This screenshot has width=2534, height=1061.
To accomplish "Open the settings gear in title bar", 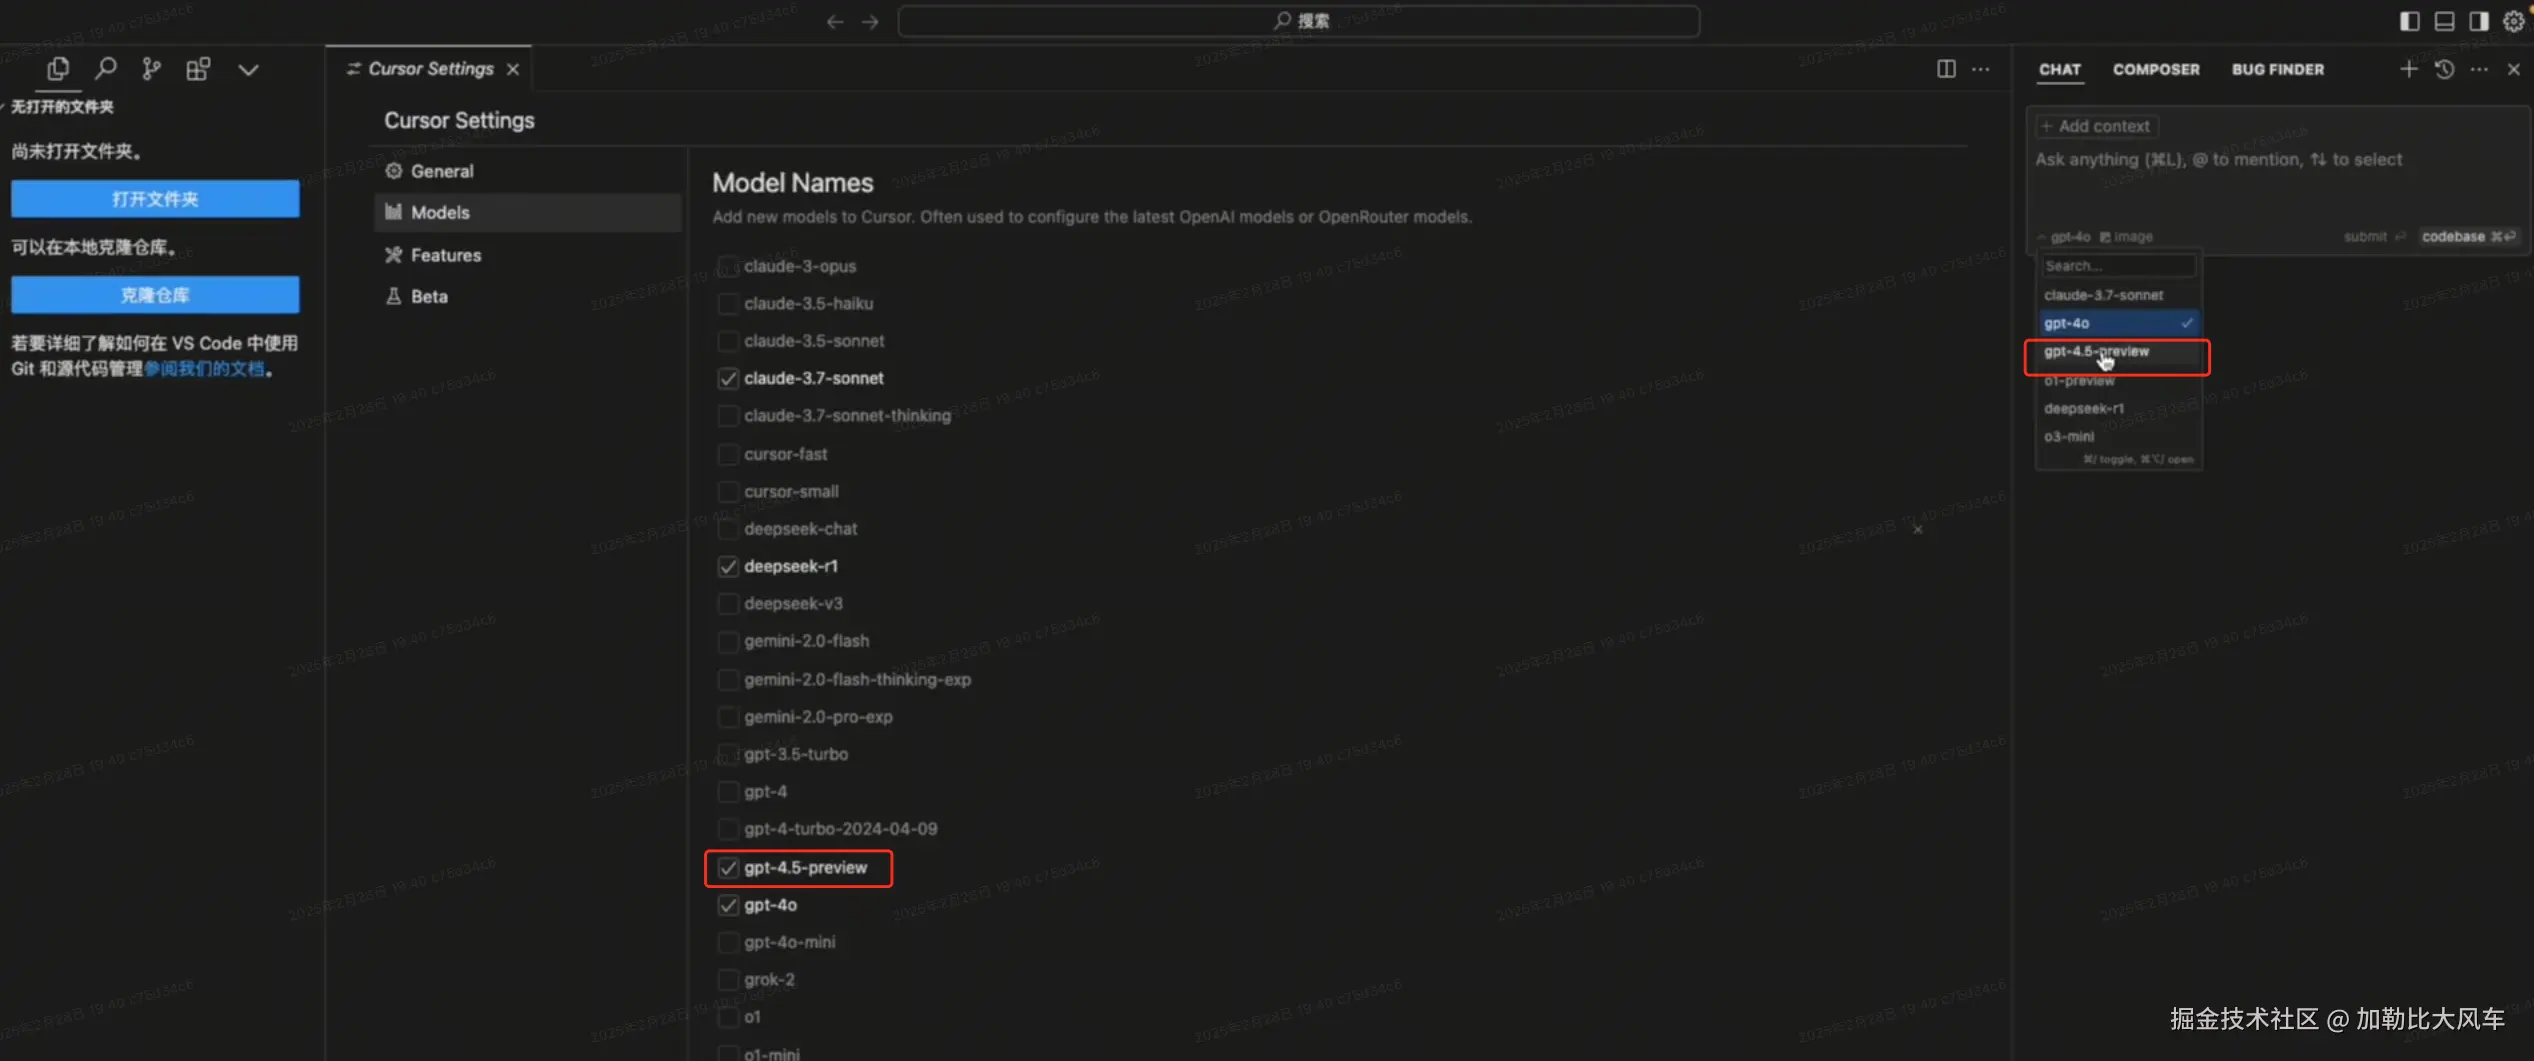I will coord(2513,21).
